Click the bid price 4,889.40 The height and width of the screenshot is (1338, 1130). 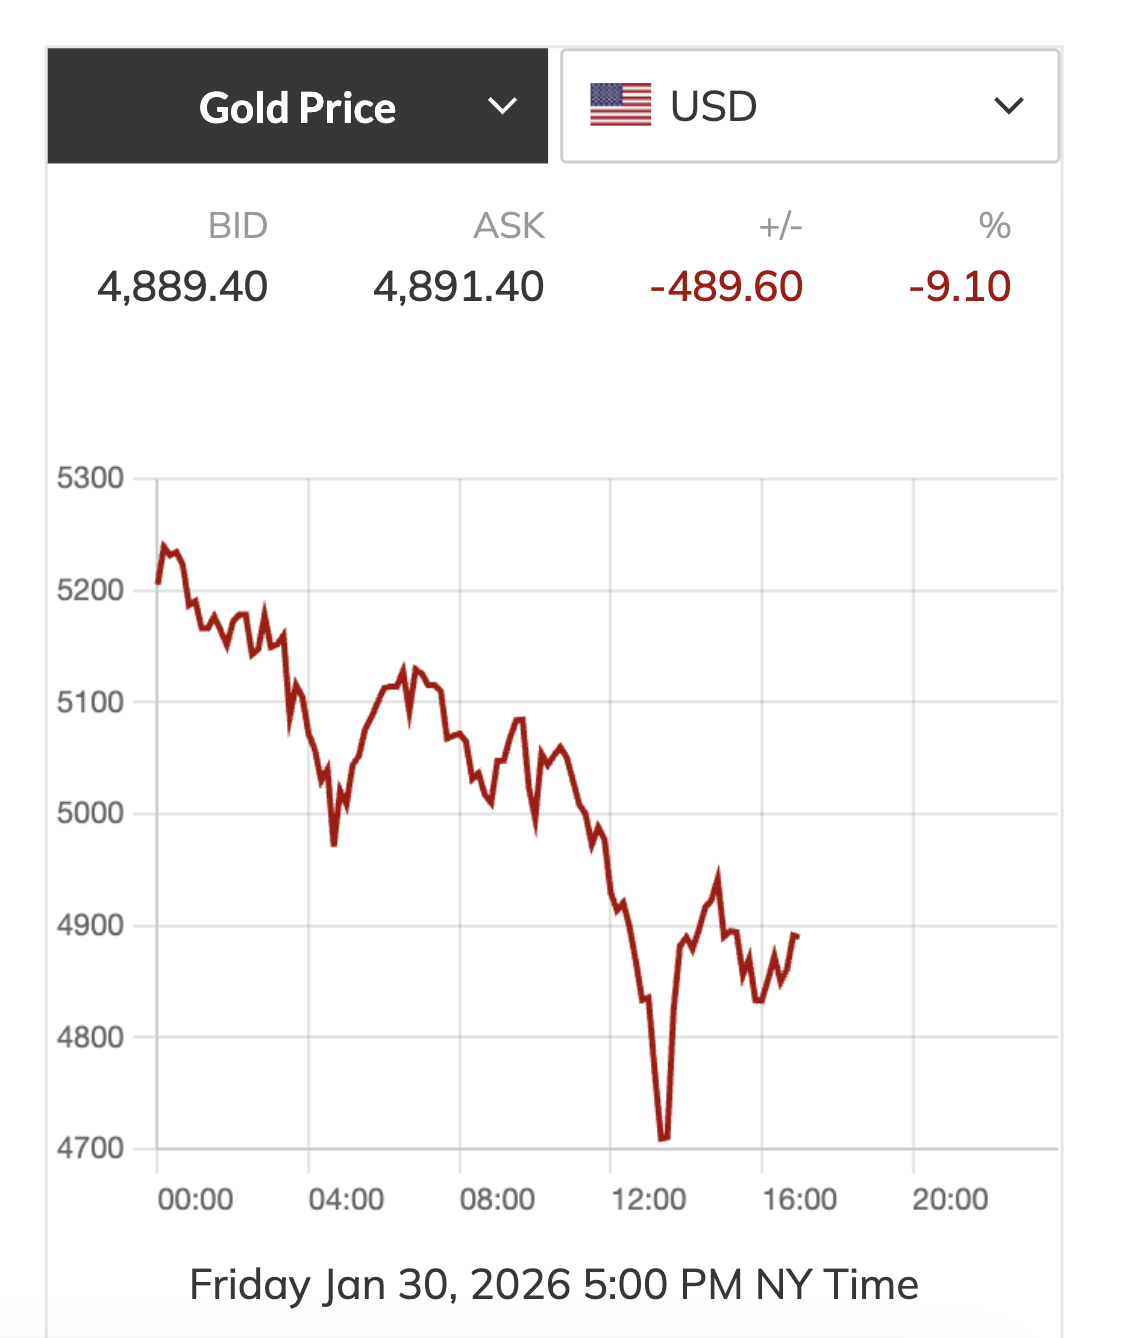(x=183, y=287)
